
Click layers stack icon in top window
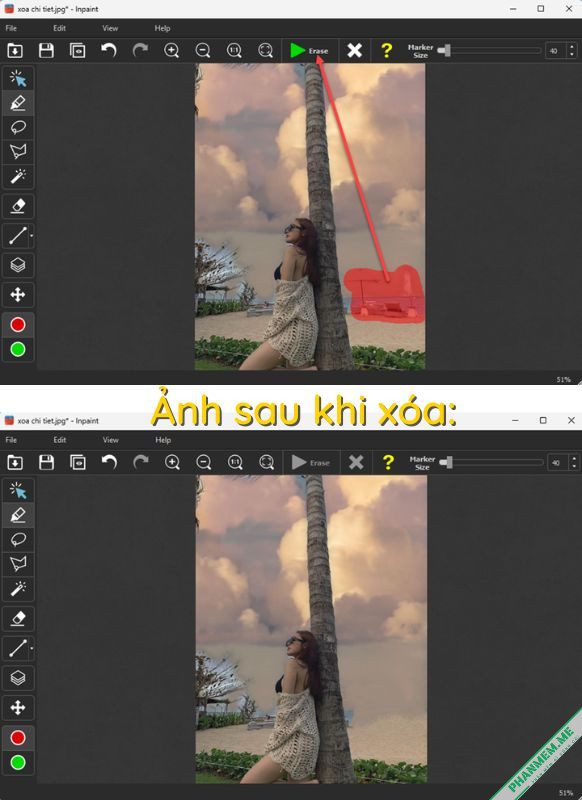[18, 265]
